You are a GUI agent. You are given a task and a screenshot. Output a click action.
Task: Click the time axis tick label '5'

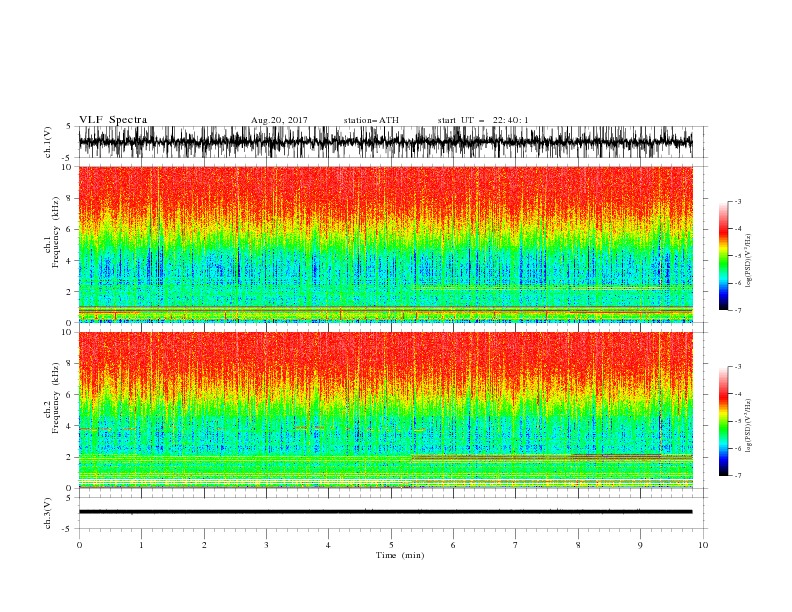click(x=391, y=545)
